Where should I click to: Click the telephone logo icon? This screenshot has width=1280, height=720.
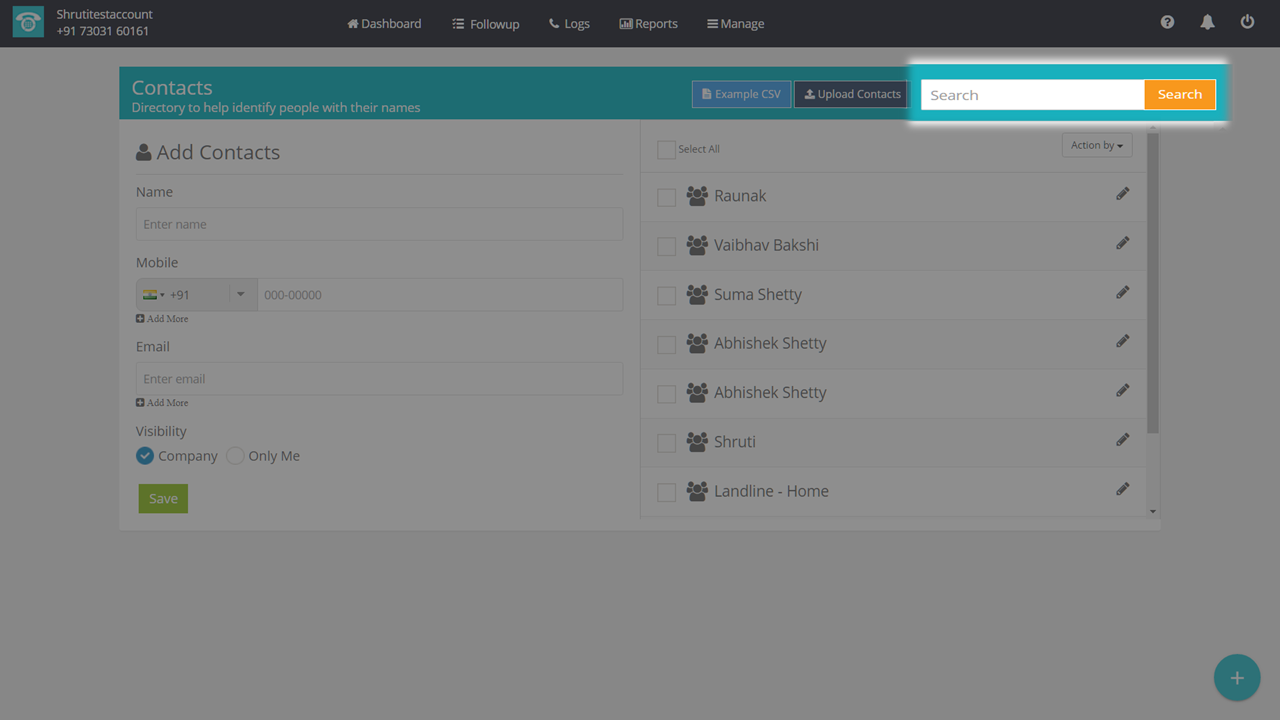(28, 23)
